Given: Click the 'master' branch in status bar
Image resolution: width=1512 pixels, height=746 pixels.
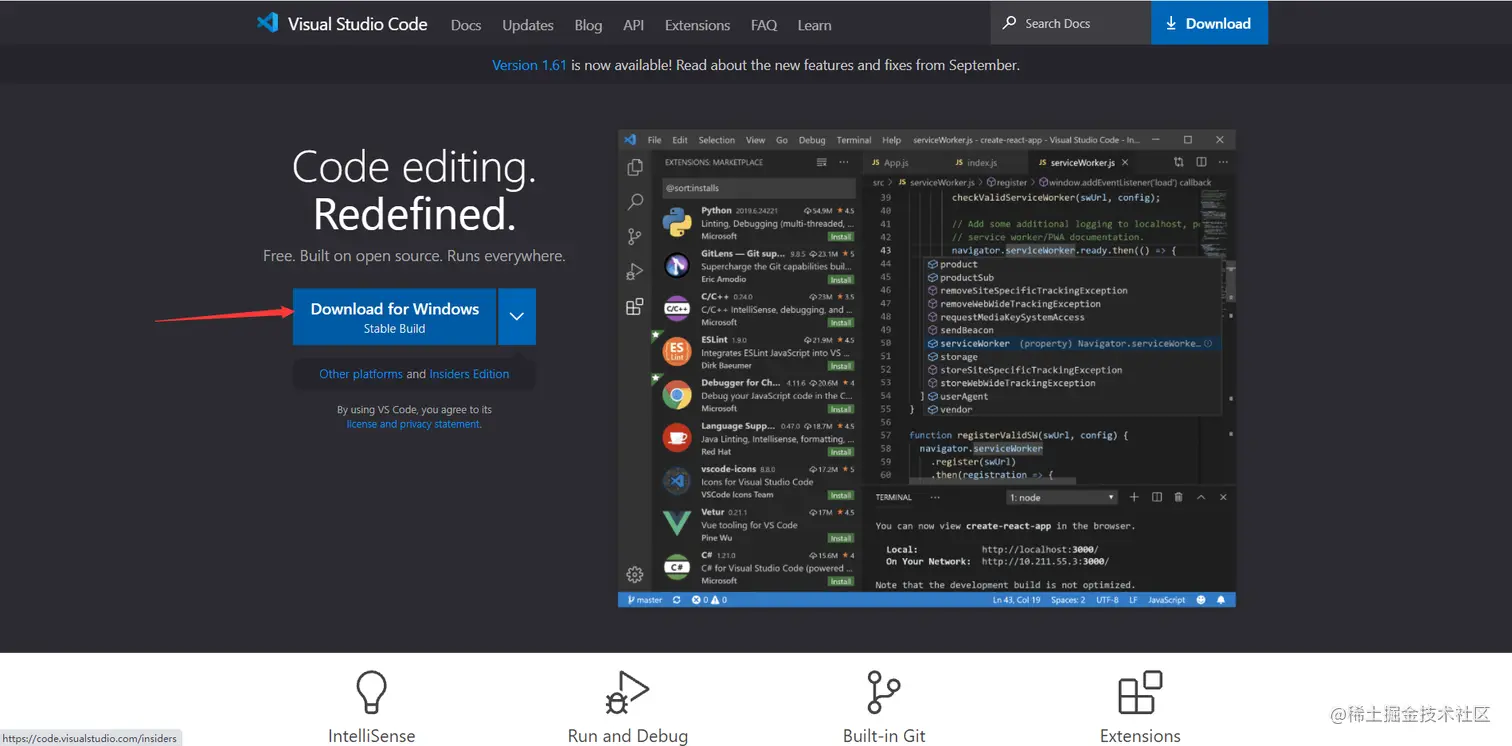Looking at the screenshot, I should click(645, 600).
